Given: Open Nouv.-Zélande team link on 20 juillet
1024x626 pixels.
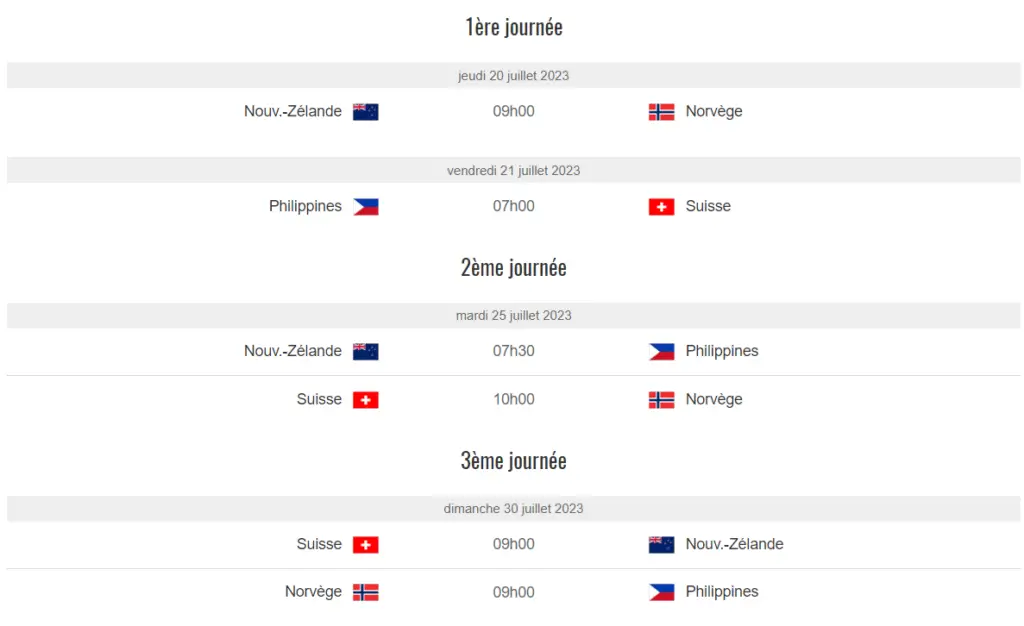Looking at the screenshot, I should (x=293, y=111).
